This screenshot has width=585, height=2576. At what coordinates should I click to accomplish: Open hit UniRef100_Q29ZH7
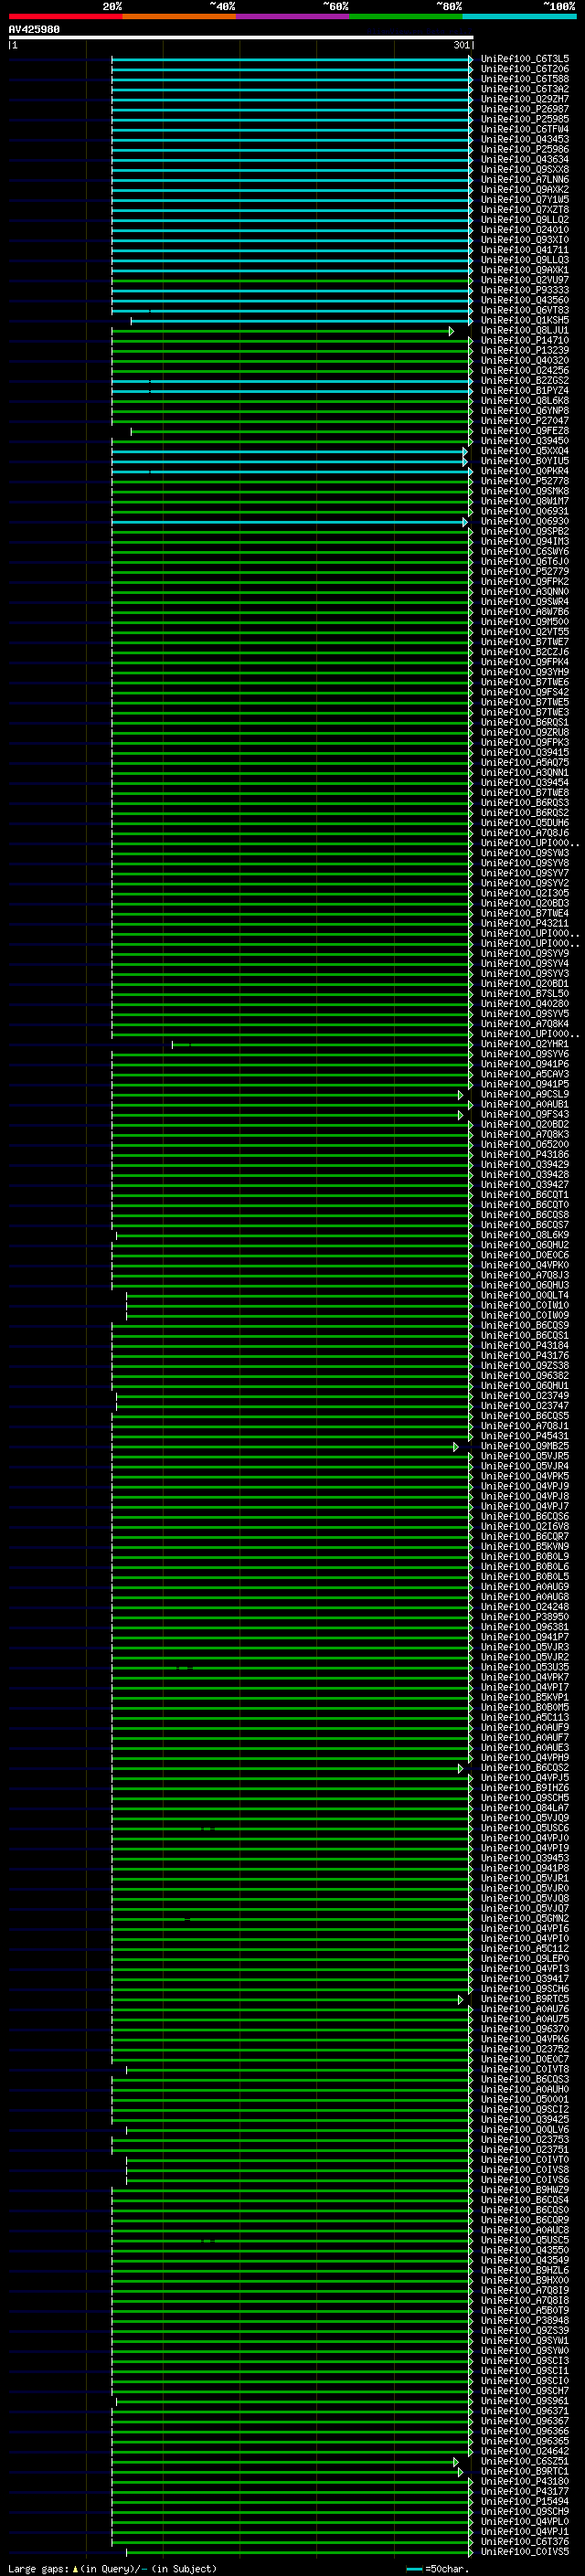(525, 99)
